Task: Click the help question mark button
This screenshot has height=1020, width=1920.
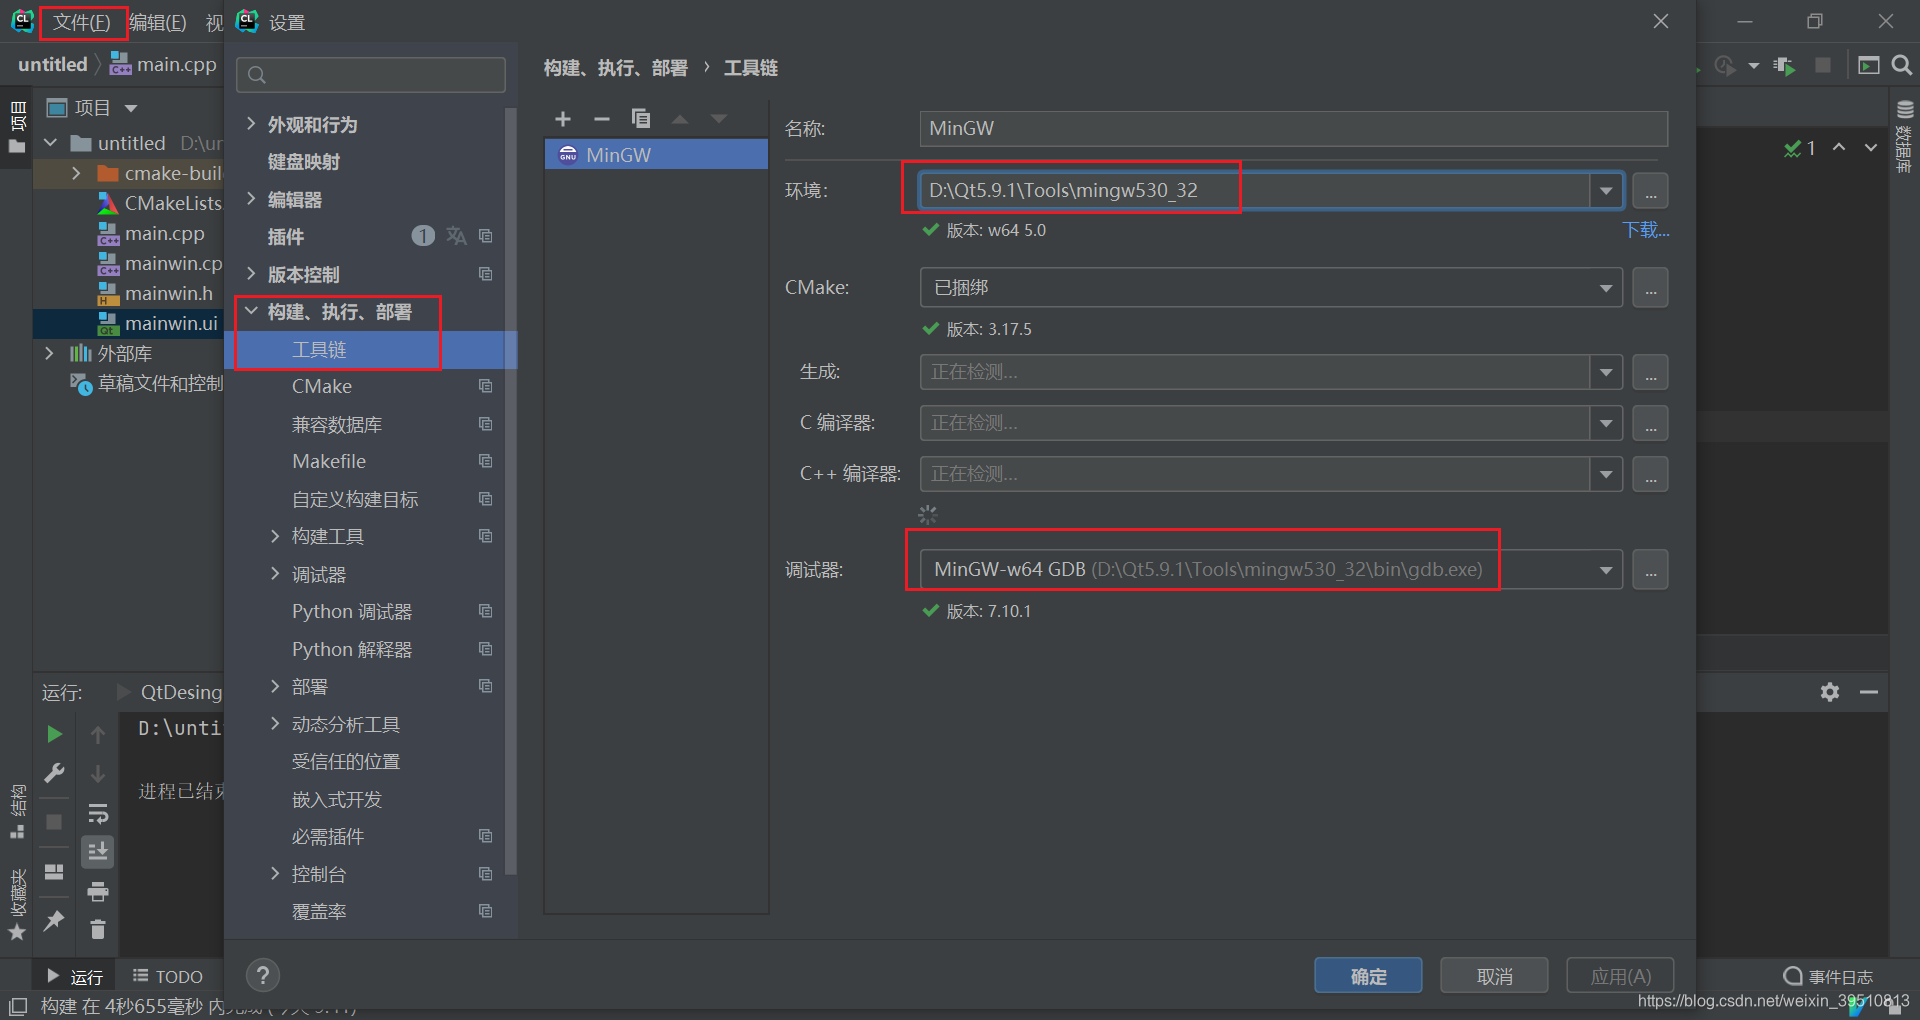Action: pos(263,975)
